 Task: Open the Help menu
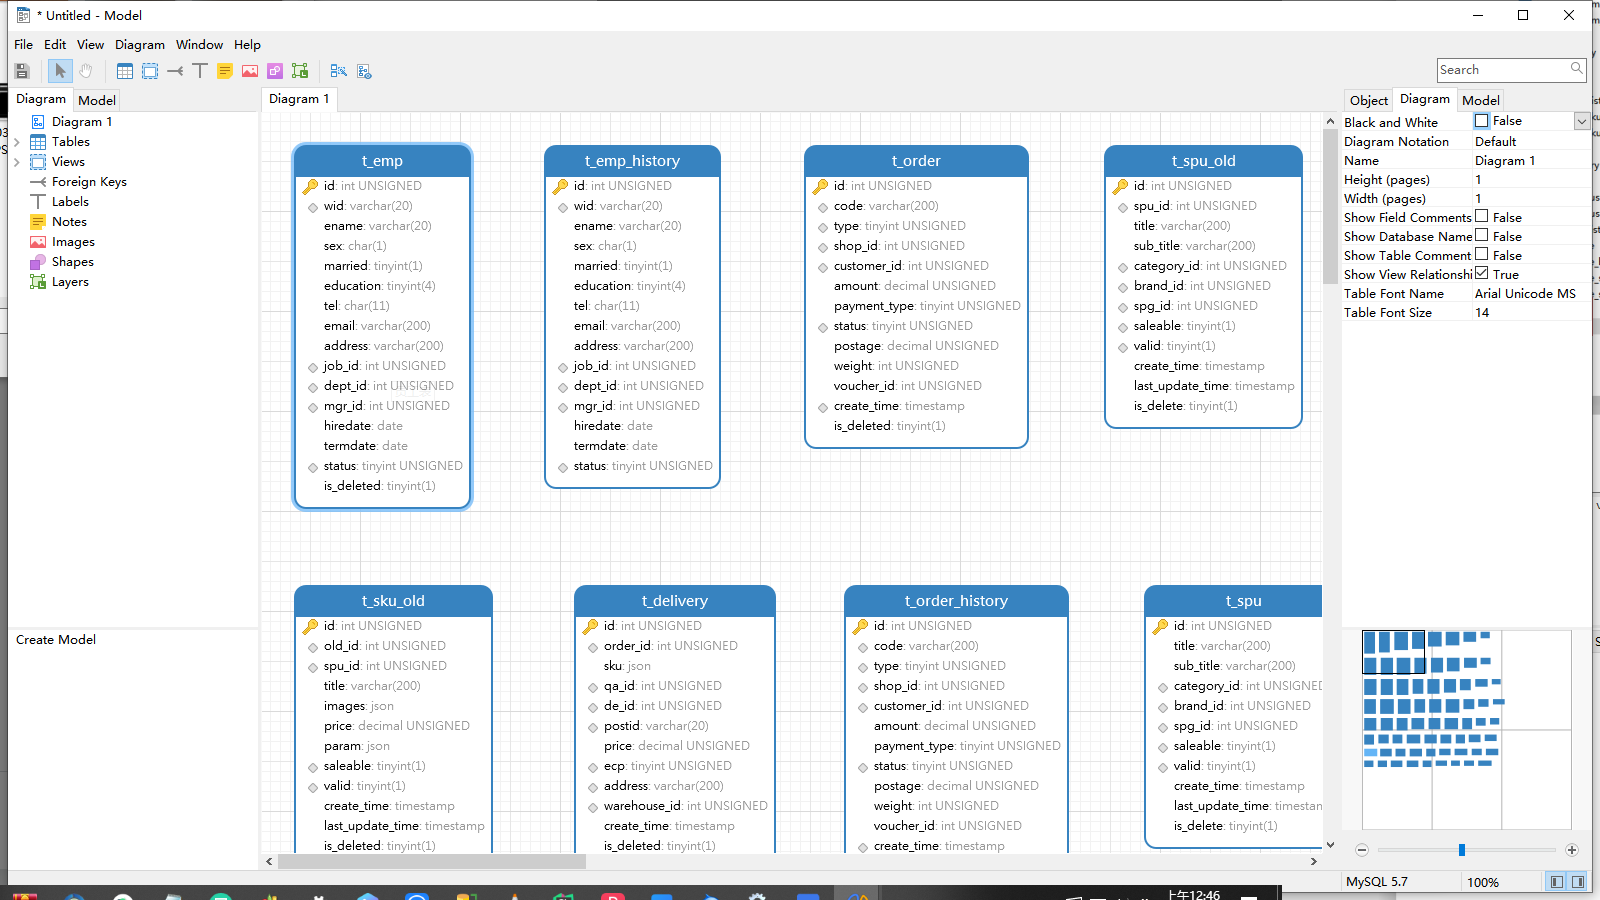pyautogui.click(x=247, y=45)
